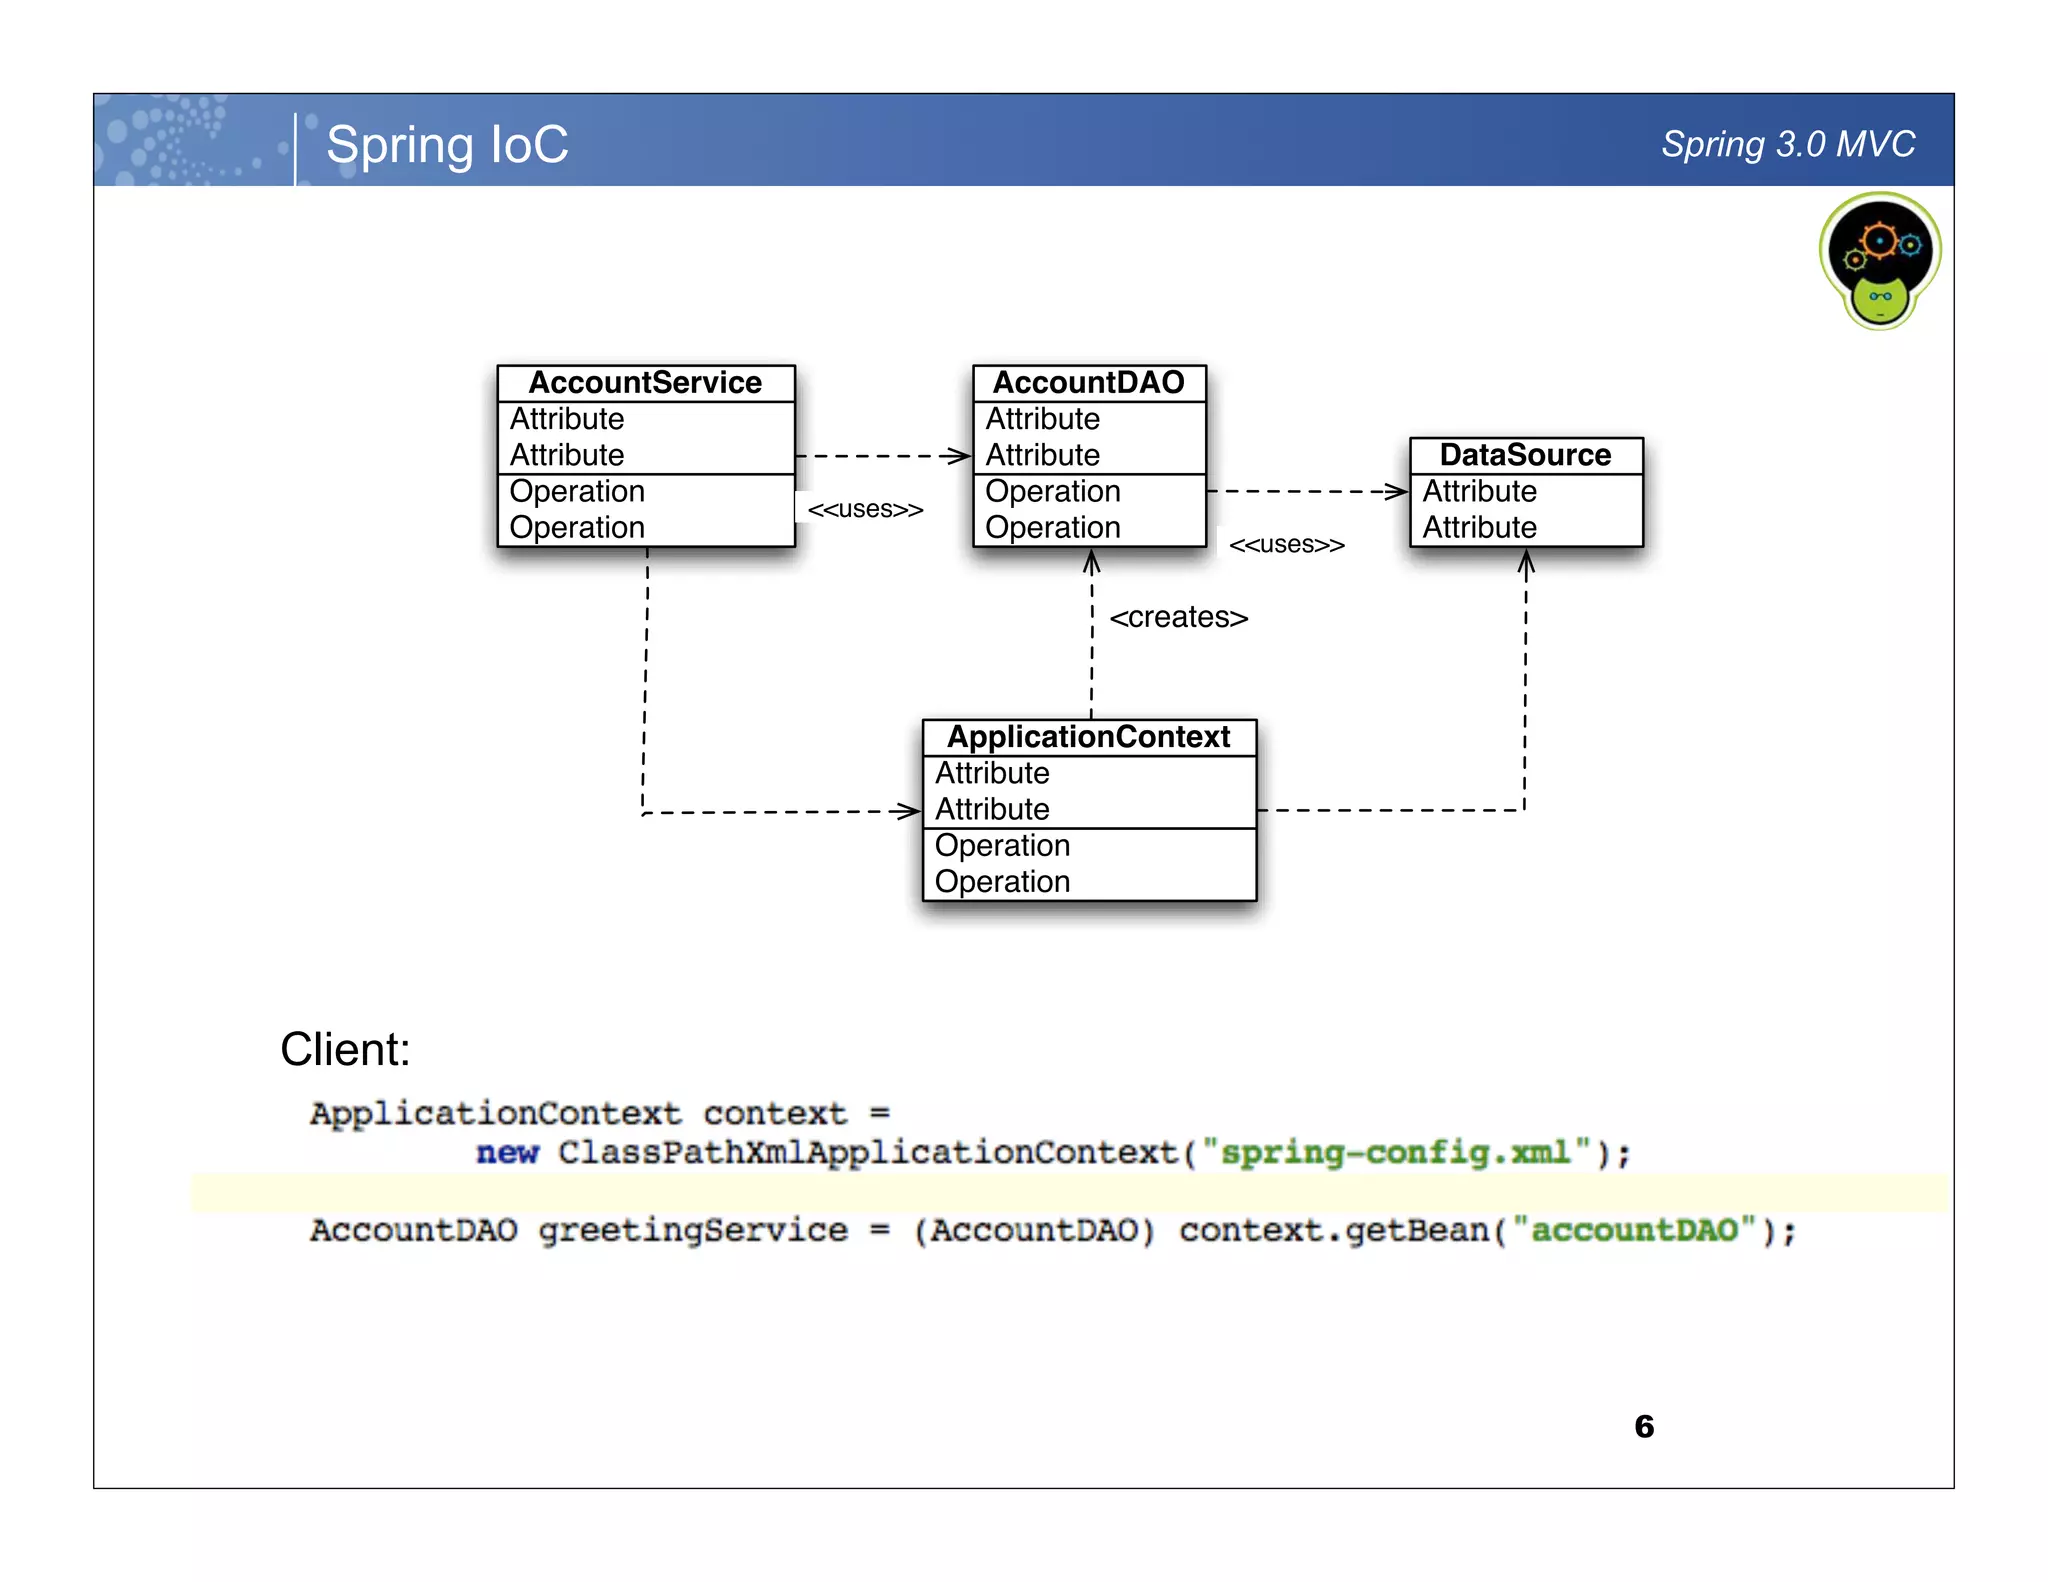Select the AccountService class box title
The width and height of the screenshot is (2048, 1582).
(645, 383)
